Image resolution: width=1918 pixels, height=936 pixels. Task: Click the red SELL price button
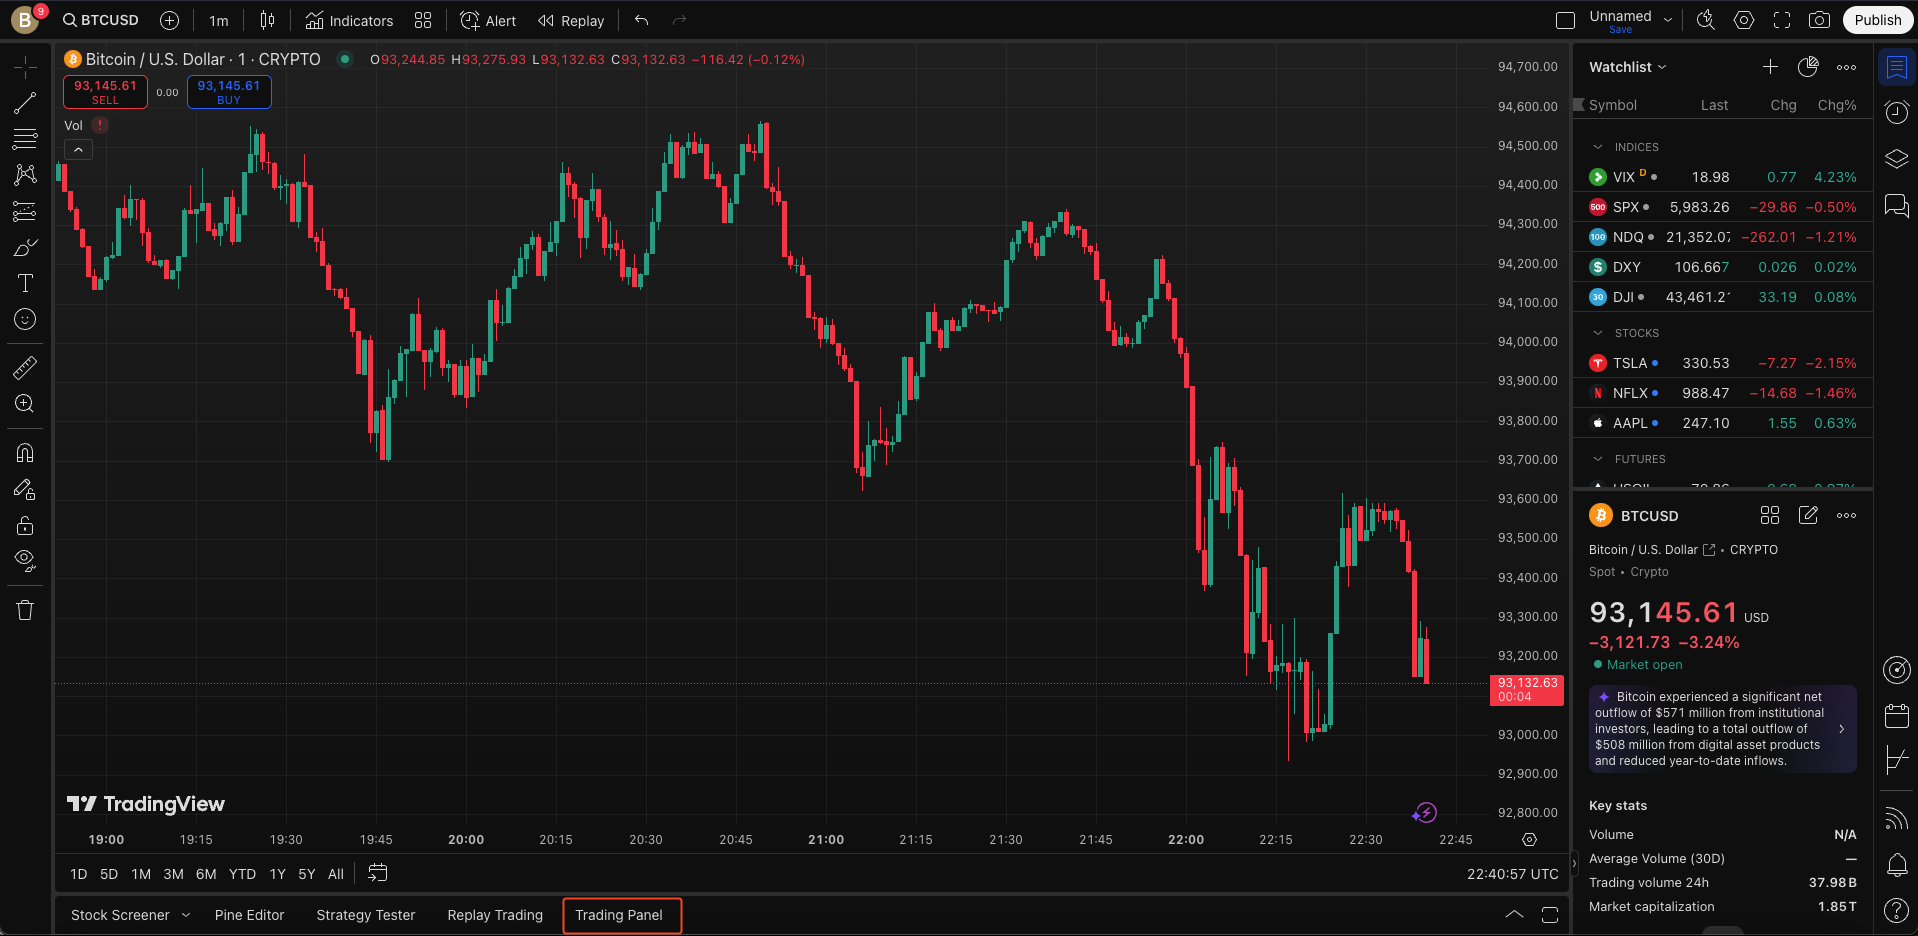pyautogui.click(x=105, y=92)
